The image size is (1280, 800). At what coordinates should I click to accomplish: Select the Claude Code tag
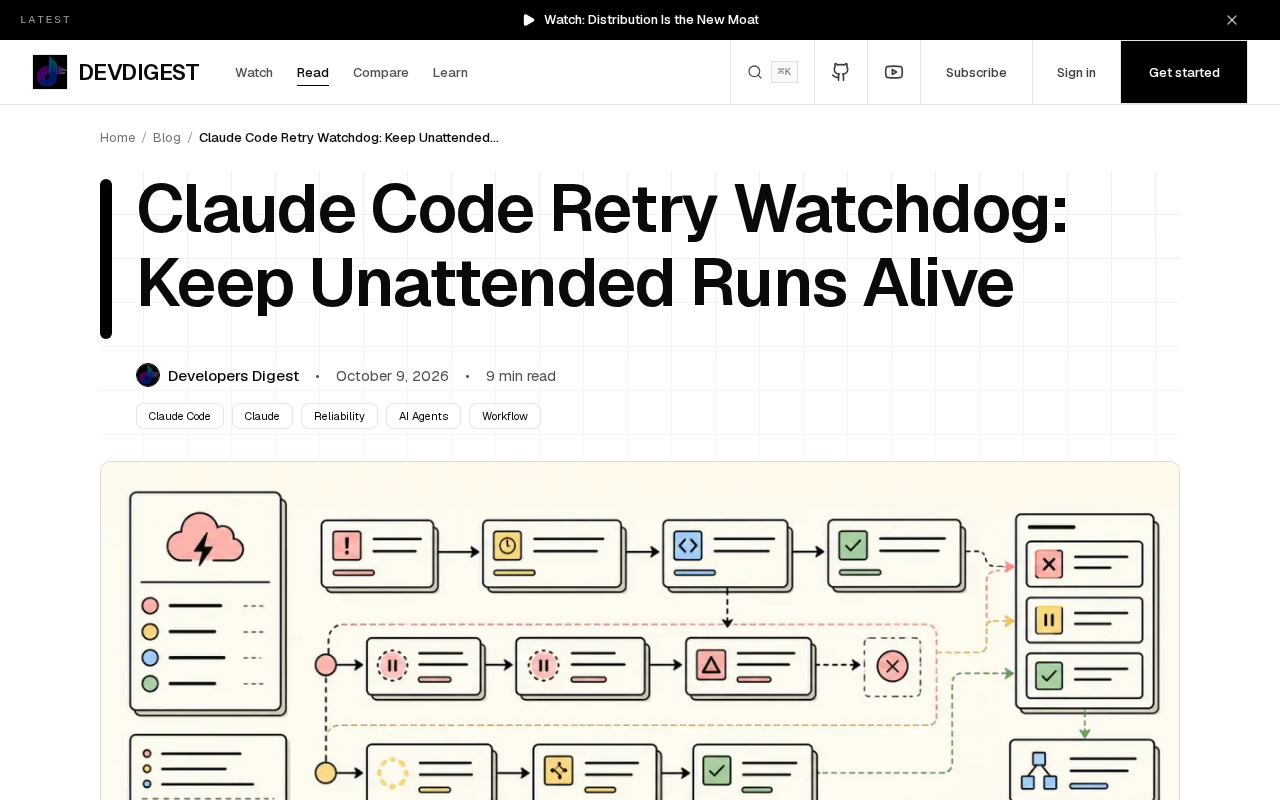[180, 416]
